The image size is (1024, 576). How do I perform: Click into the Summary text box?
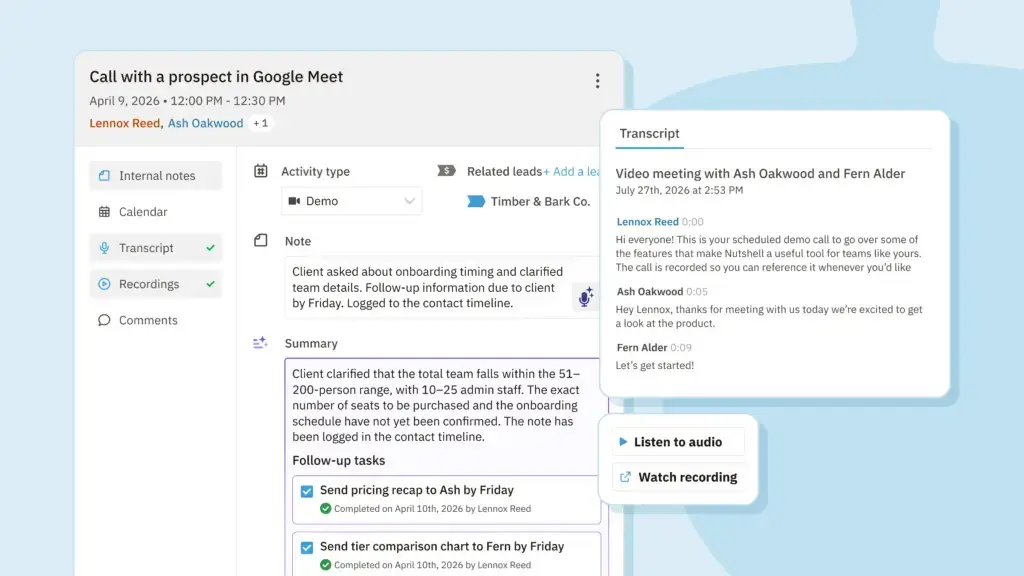pos(445,467)
